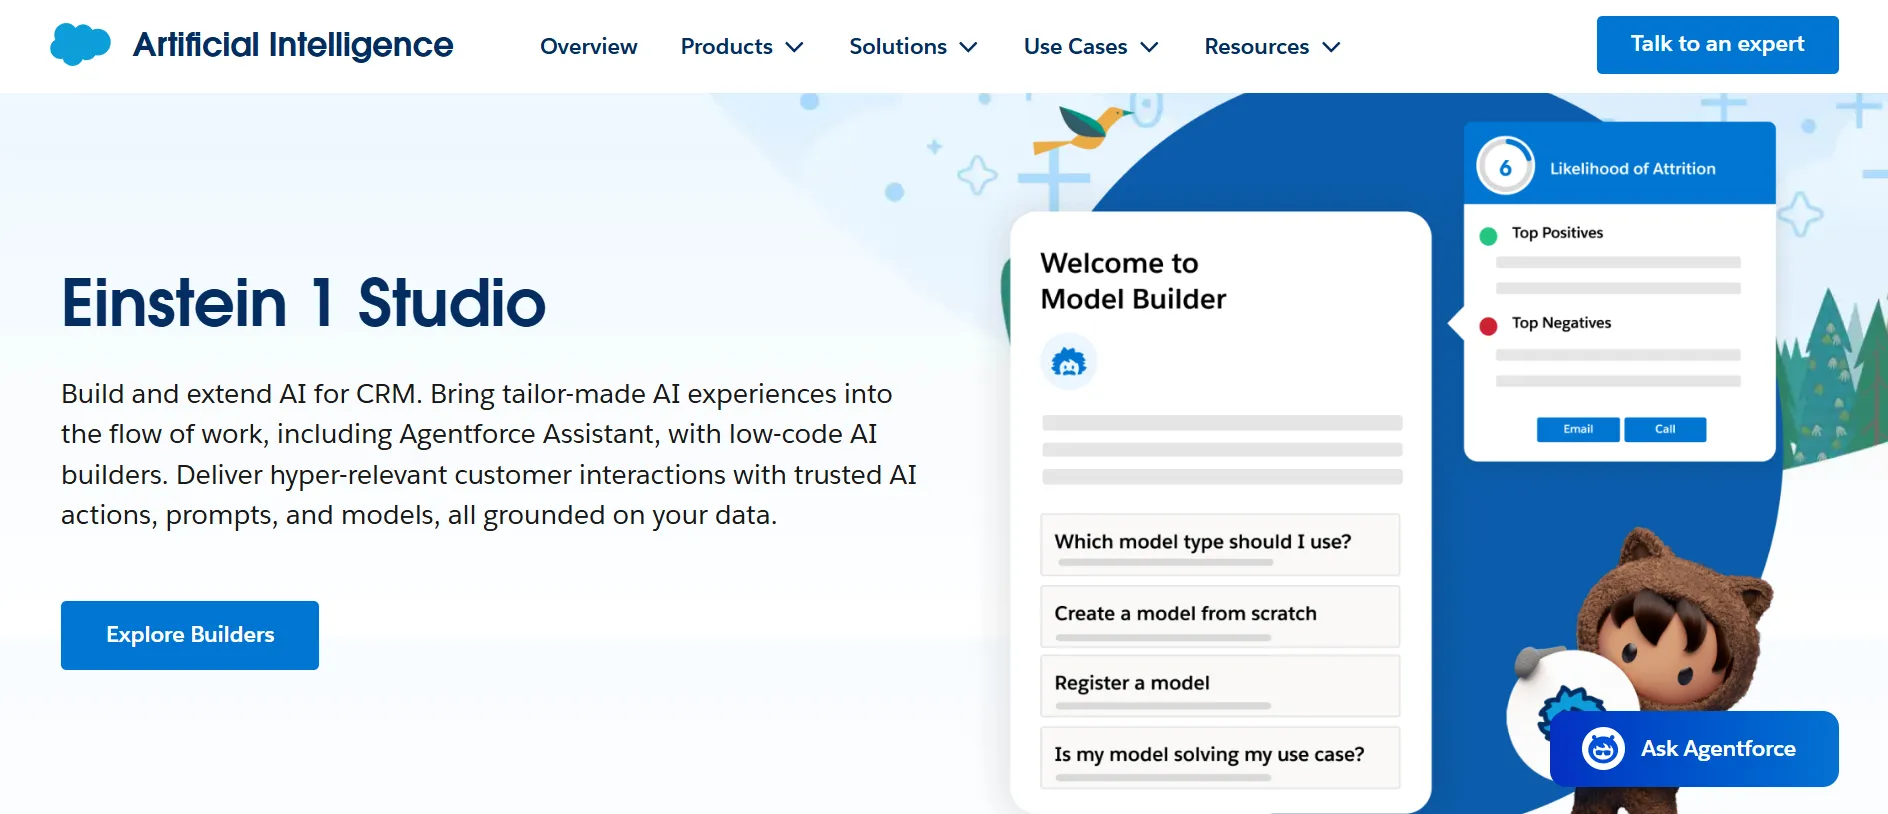Click the Agentforce robot icon in chat button

coord(1603,748)
